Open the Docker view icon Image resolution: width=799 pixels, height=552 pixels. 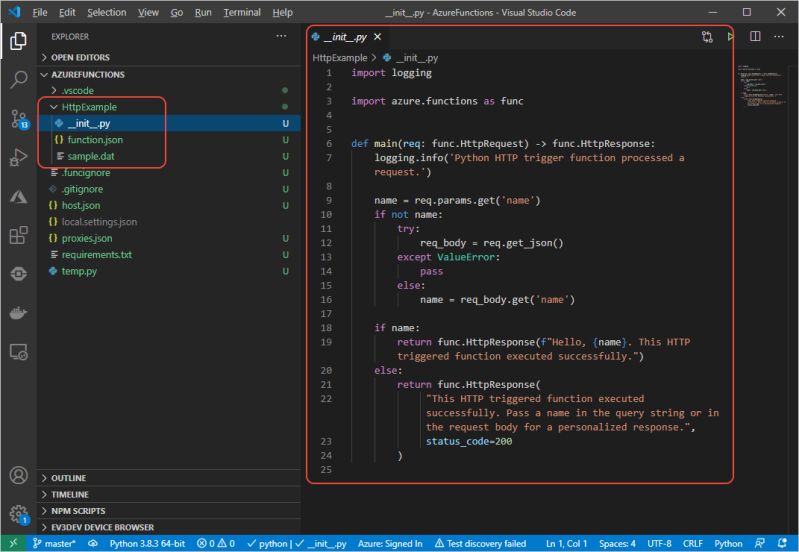[x=18, y=312]
